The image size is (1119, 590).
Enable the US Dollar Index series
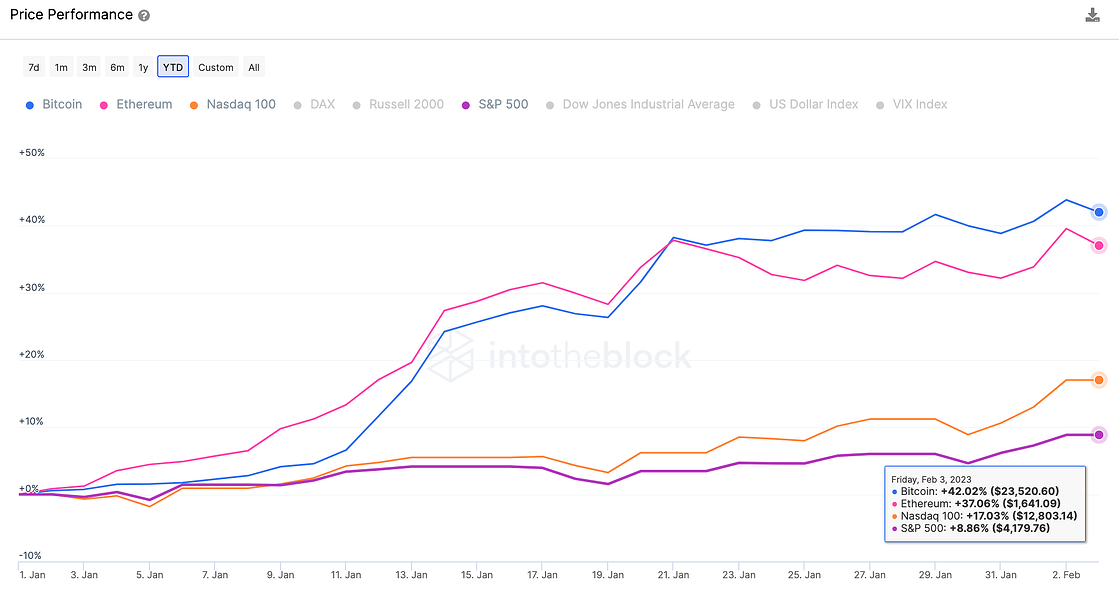coord(806,104)
